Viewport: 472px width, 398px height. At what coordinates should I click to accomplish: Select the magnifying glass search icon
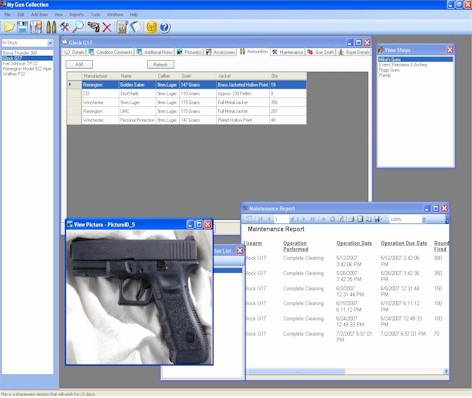click(78, 27)
